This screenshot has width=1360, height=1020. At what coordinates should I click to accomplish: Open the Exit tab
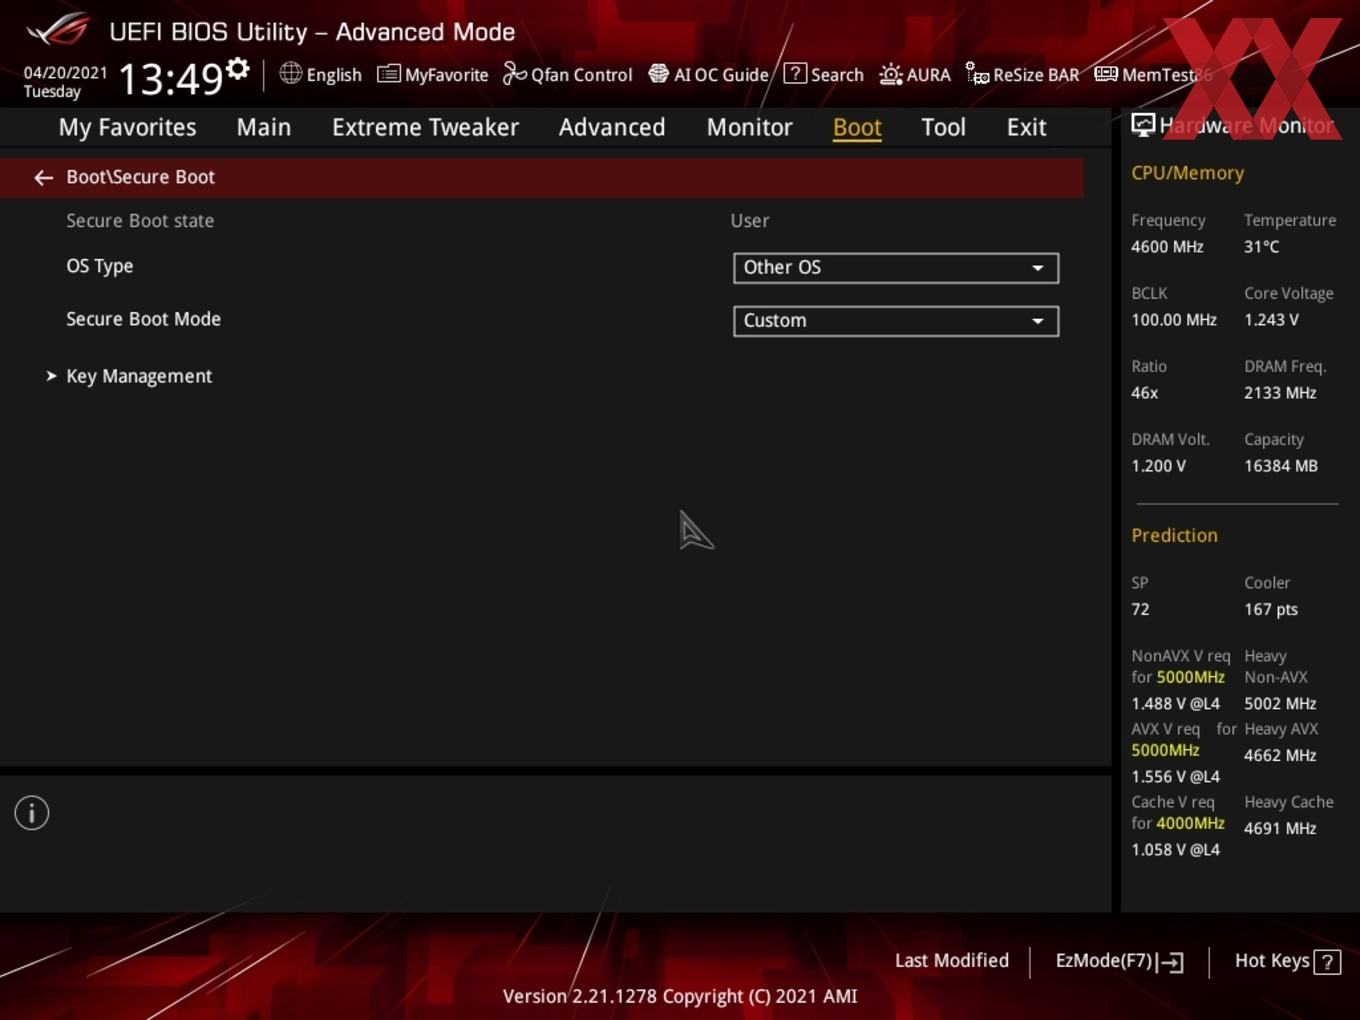tap(1026, 127)
